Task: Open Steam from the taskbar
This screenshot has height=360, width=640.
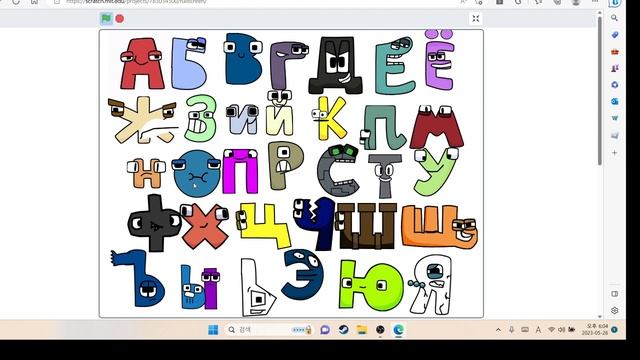Action: click(x=343, y=329)
